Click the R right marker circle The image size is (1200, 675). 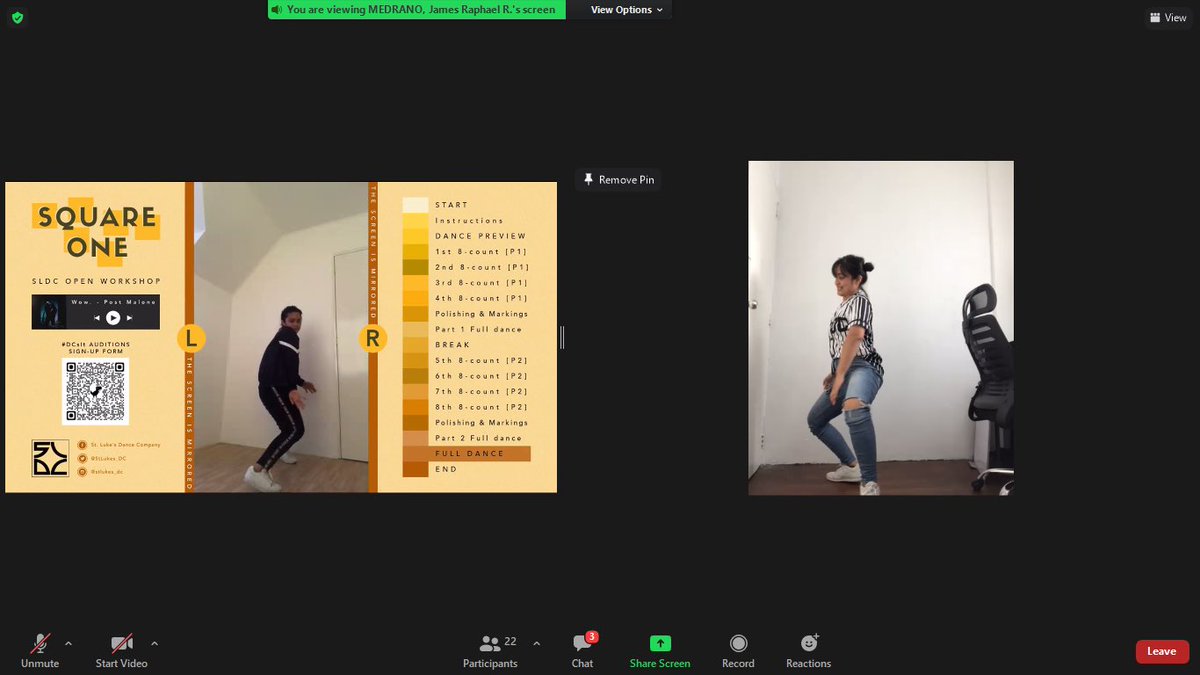372,338
